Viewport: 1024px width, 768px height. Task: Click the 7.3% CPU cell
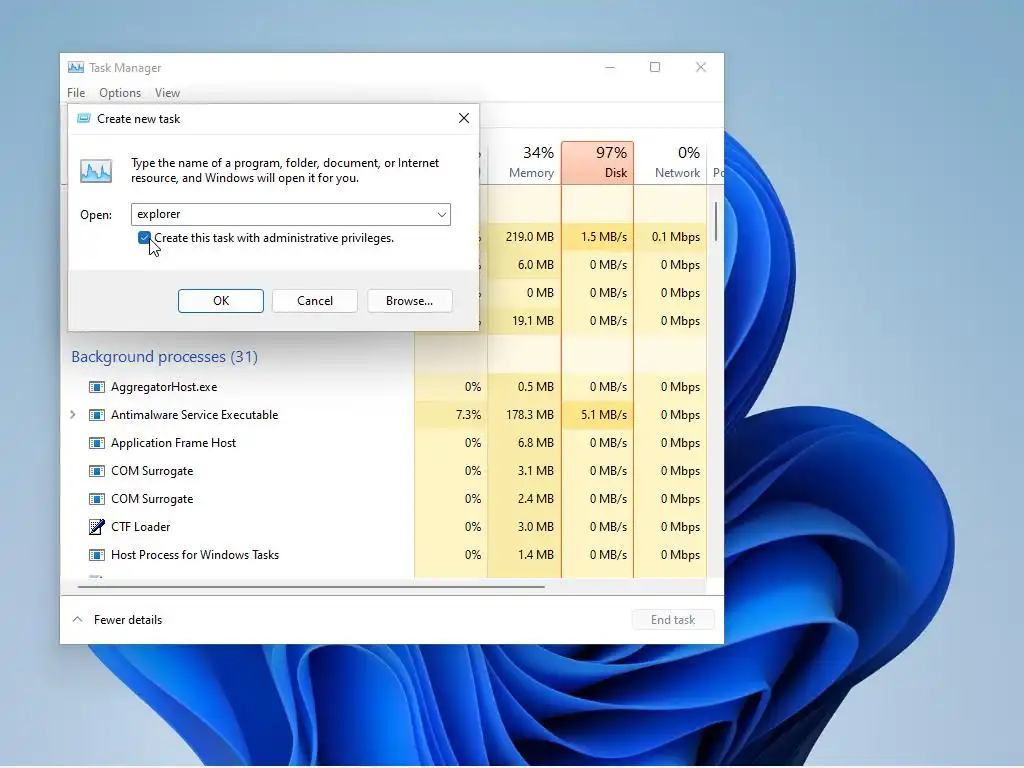451,415
